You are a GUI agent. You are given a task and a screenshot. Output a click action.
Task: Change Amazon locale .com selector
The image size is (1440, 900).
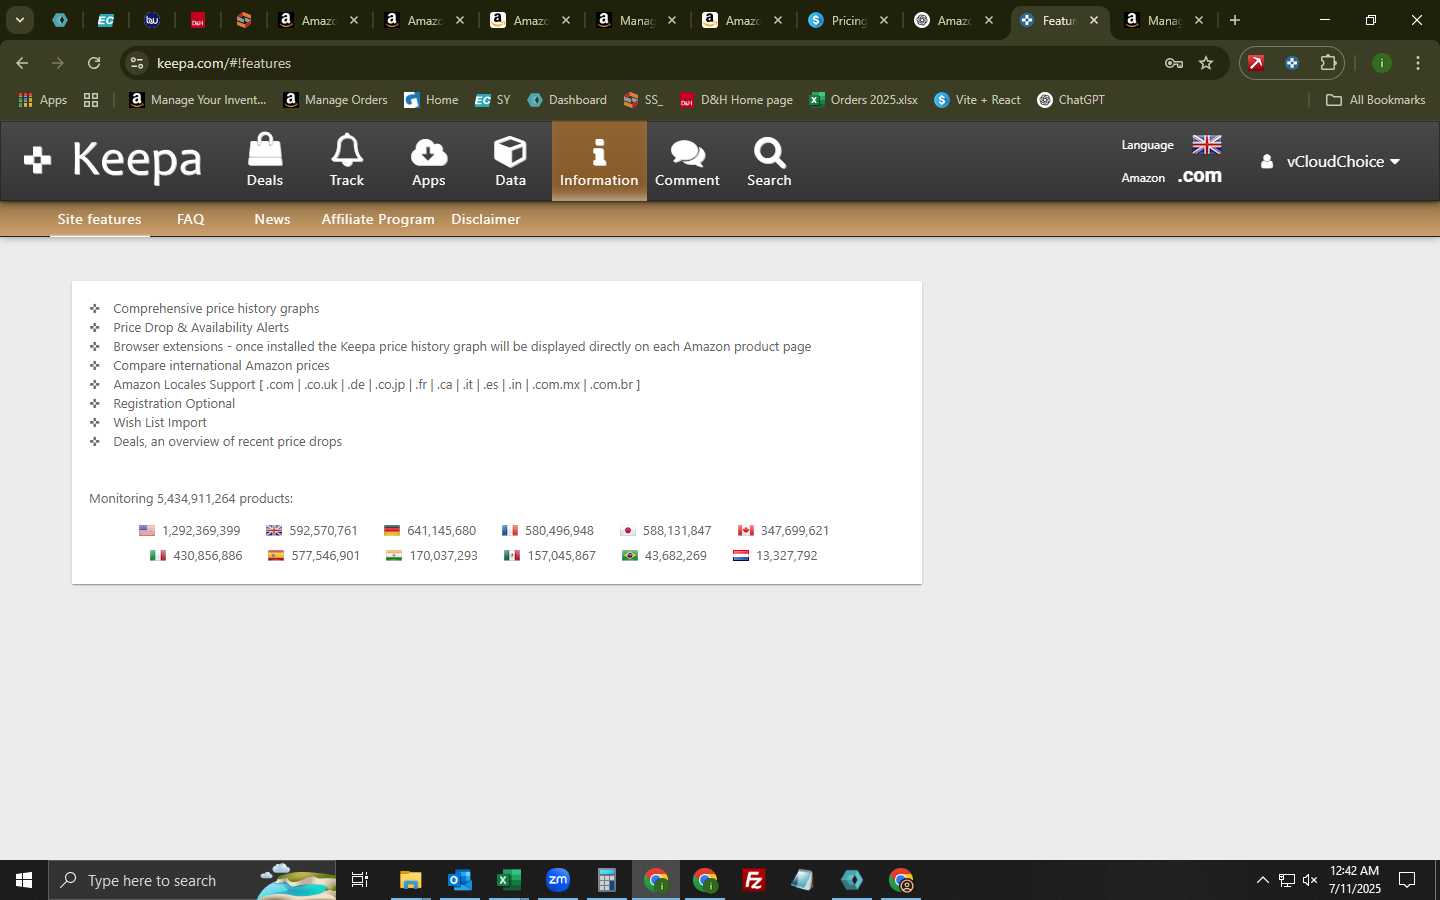1200,176
